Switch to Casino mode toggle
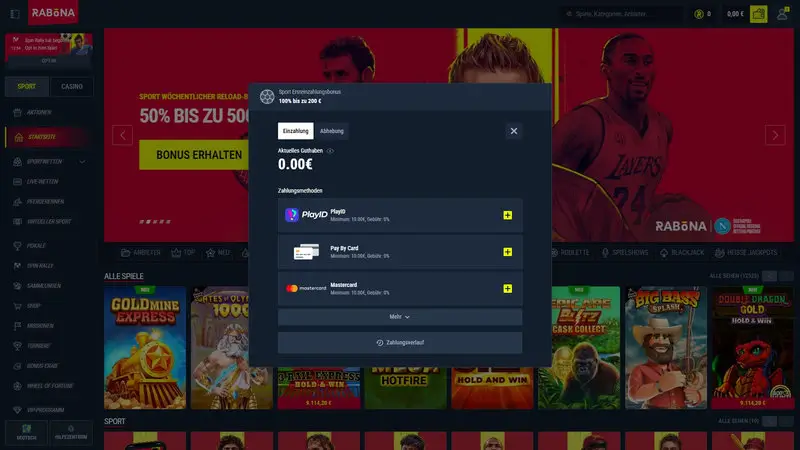800x450 pixels. point(72,87)
